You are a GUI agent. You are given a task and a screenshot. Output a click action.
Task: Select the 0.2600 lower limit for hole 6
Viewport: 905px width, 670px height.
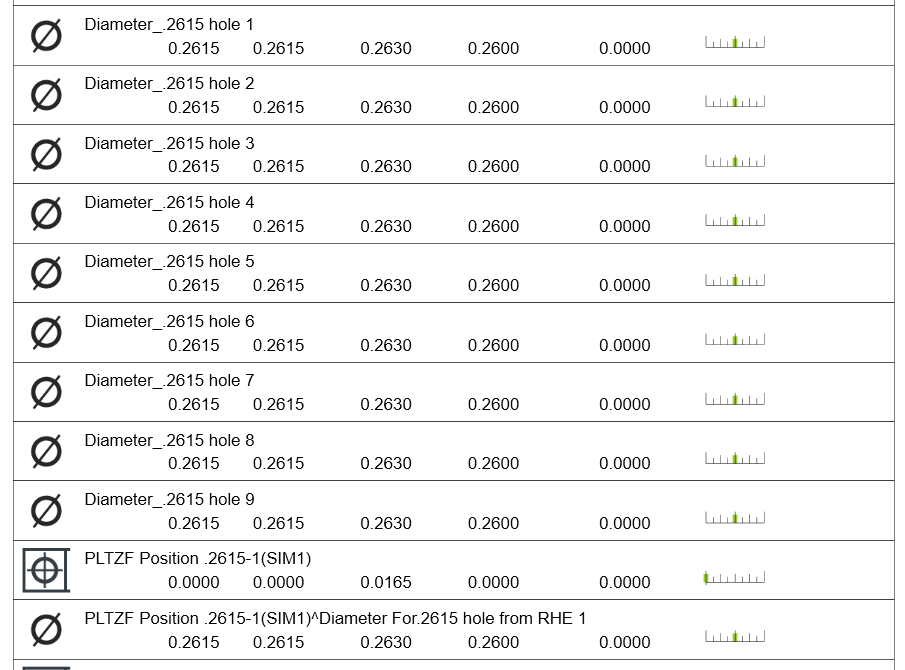pyautogui.click(x=493, y=345)
